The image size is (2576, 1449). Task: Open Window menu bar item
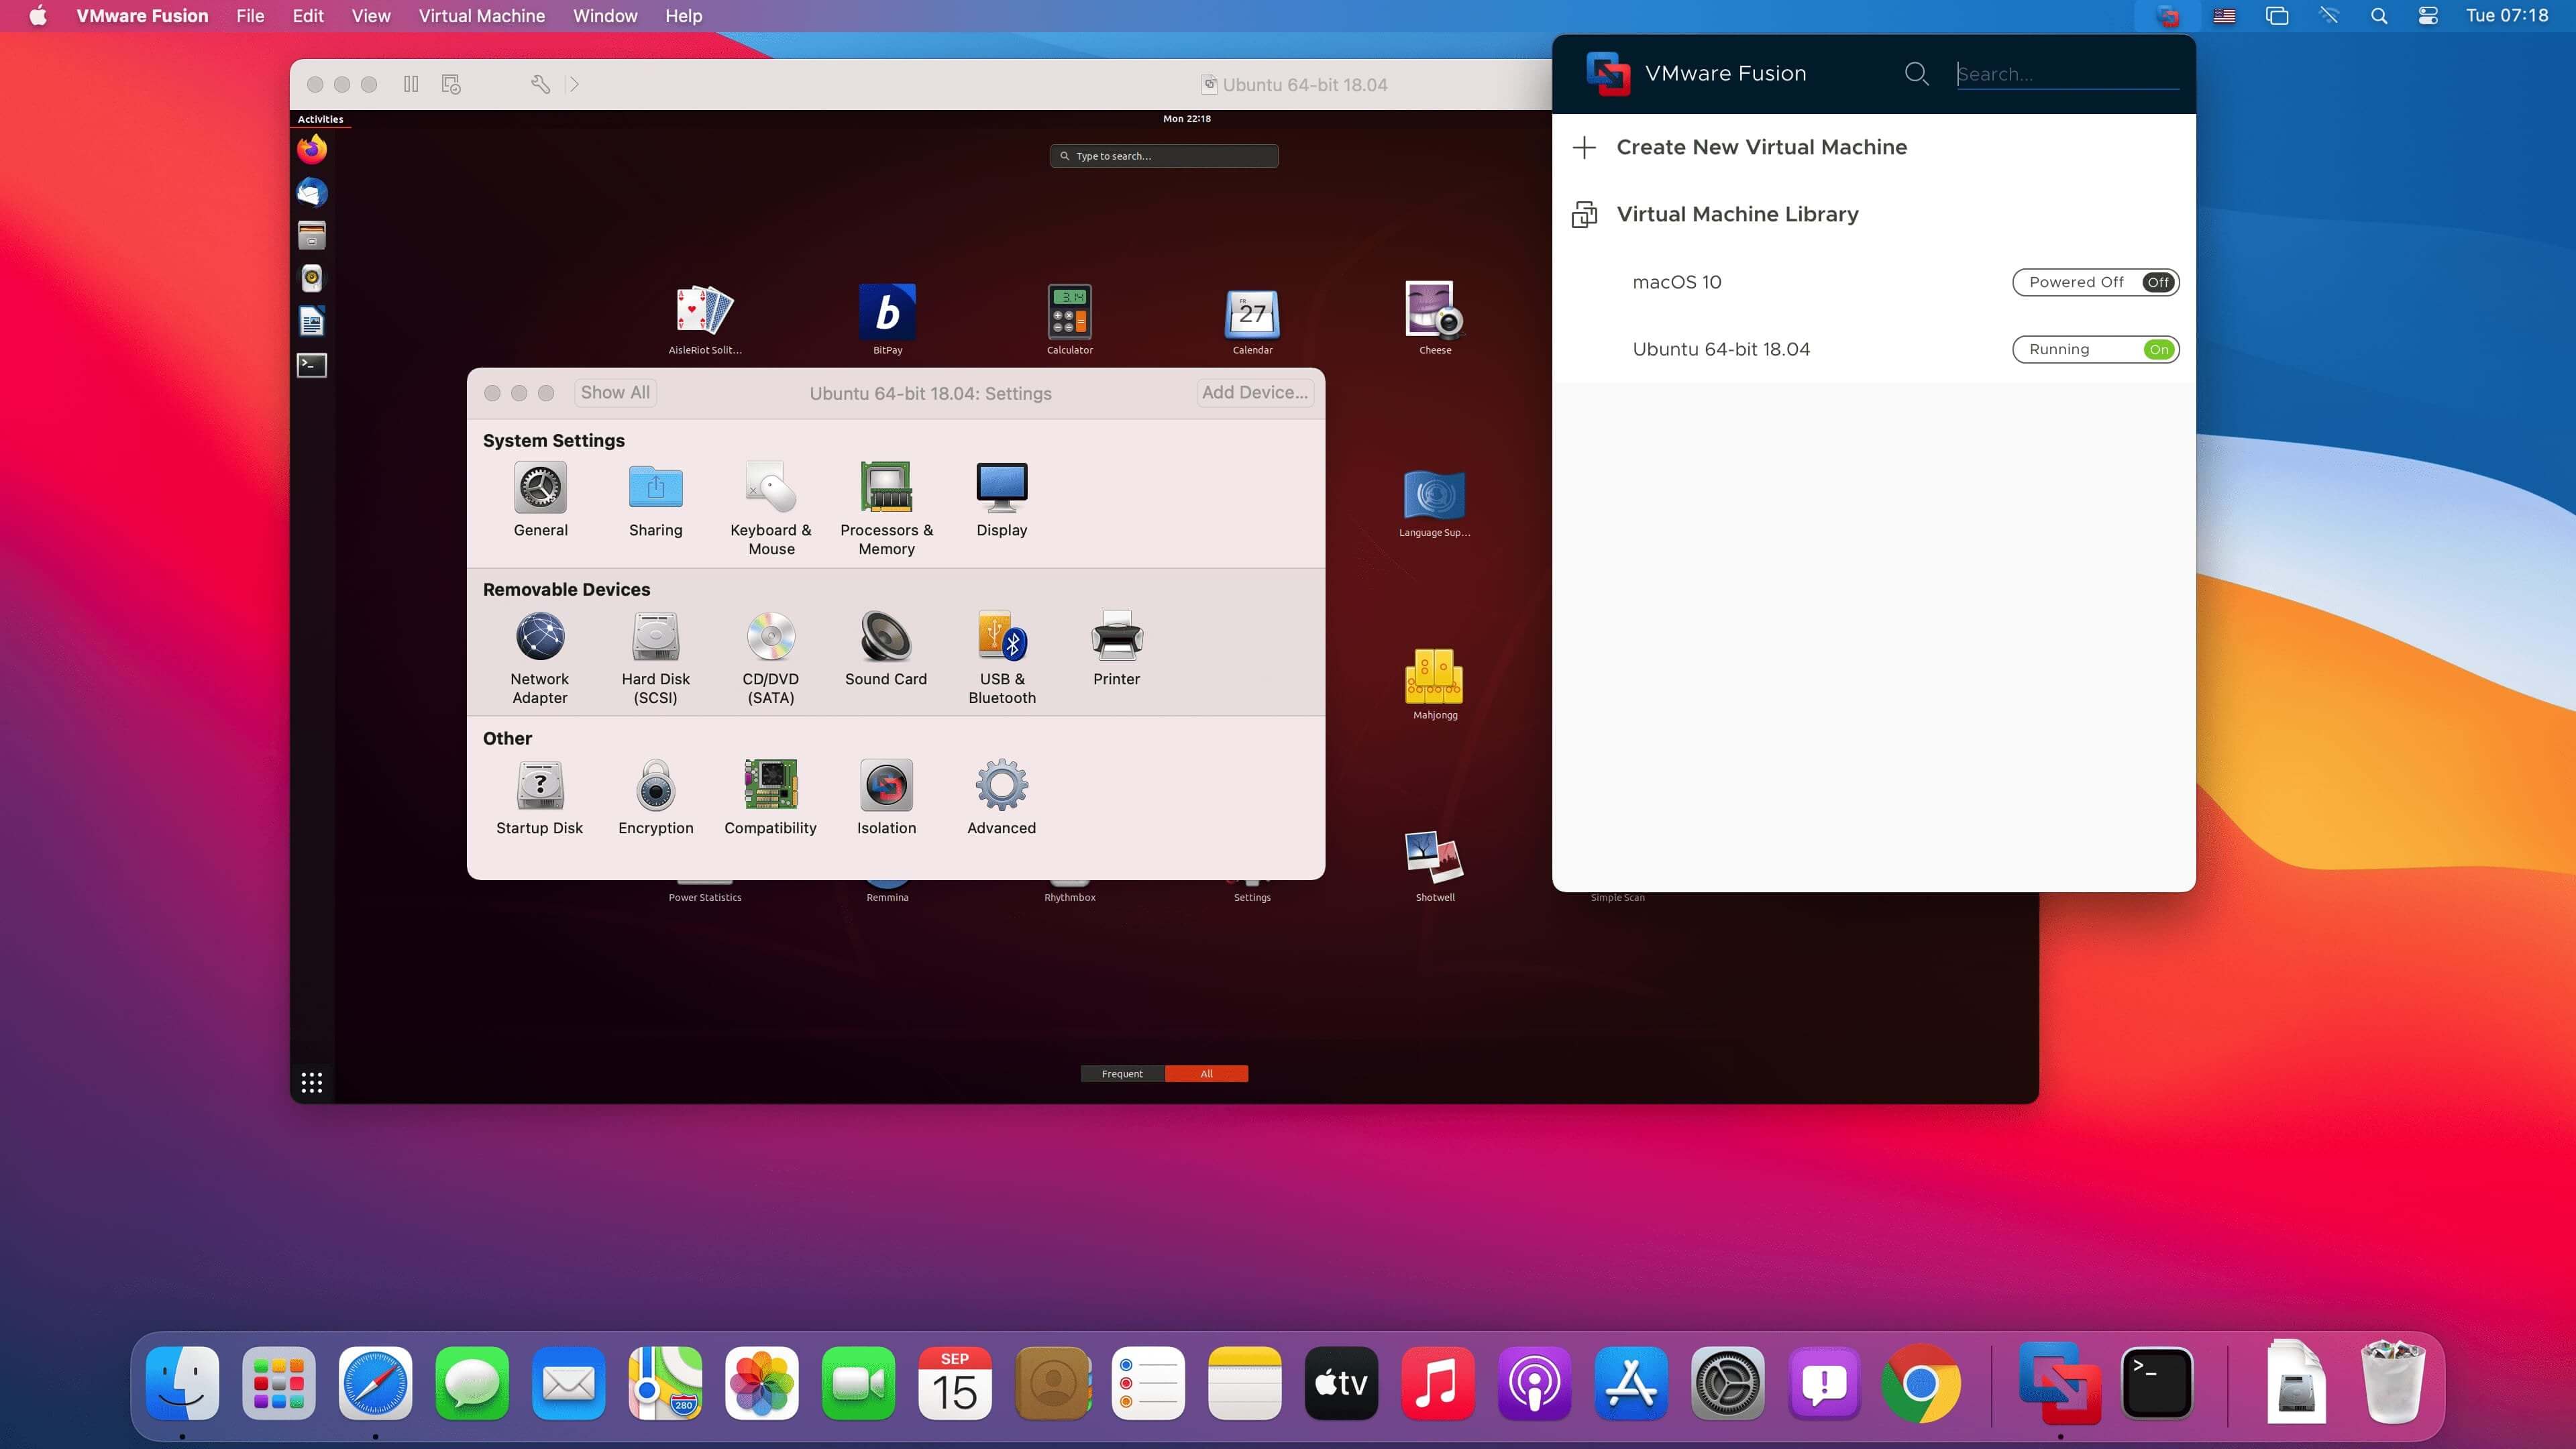[x=603, y=16]
